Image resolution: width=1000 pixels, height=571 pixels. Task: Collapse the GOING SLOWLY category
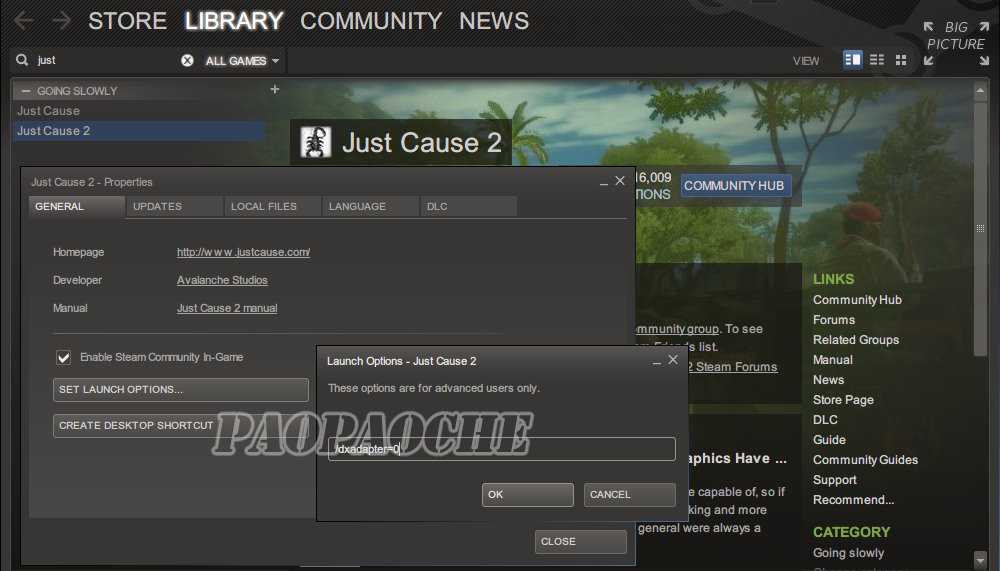pos(26,91)
